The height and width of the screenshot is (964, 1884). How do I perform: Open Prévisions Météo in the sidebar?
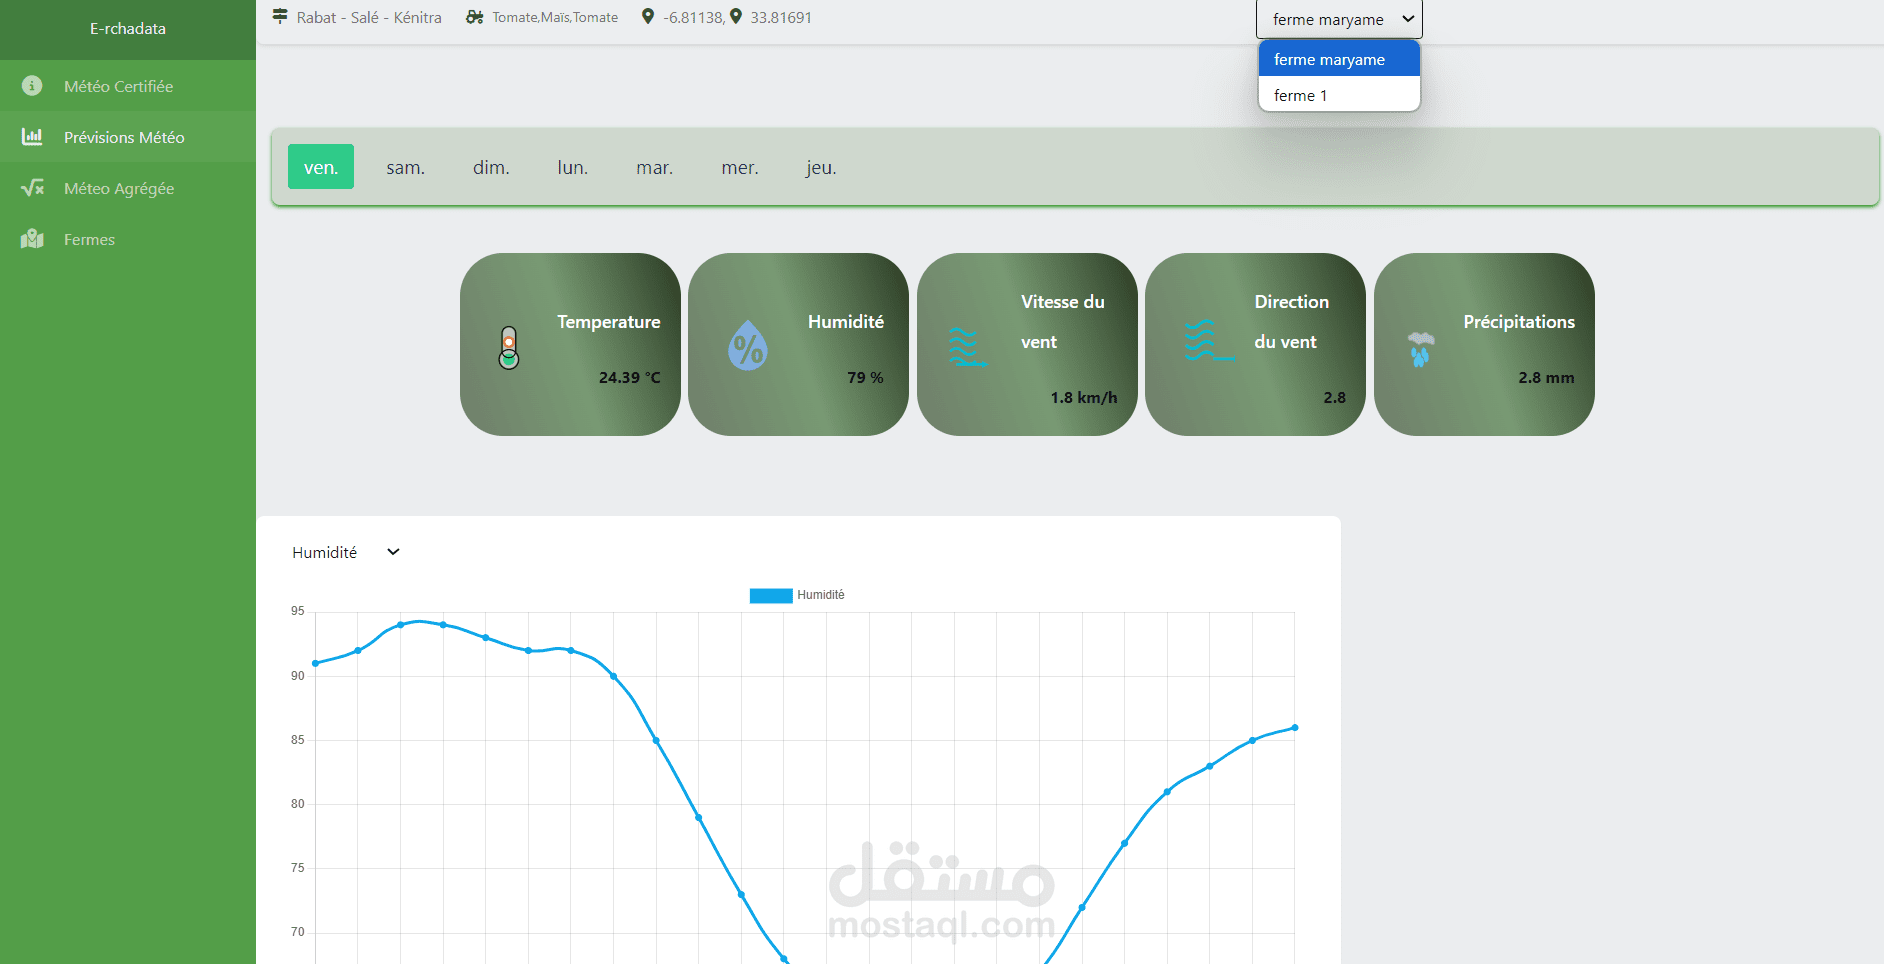click(x=128, y=137)
